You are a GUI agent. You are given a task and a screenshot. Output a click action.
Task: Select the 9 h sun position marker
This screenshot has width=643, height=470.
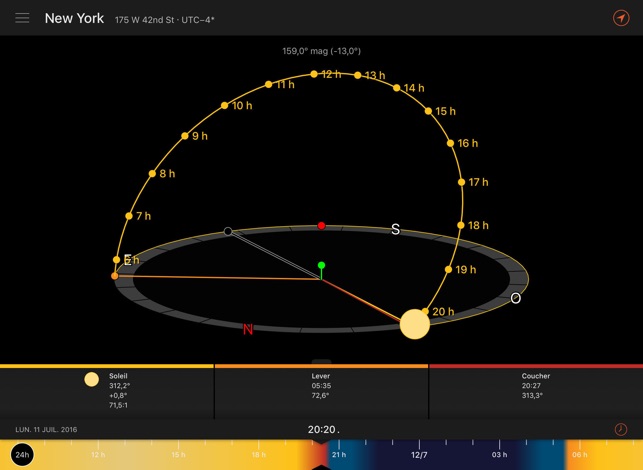(x=185, y=136)
